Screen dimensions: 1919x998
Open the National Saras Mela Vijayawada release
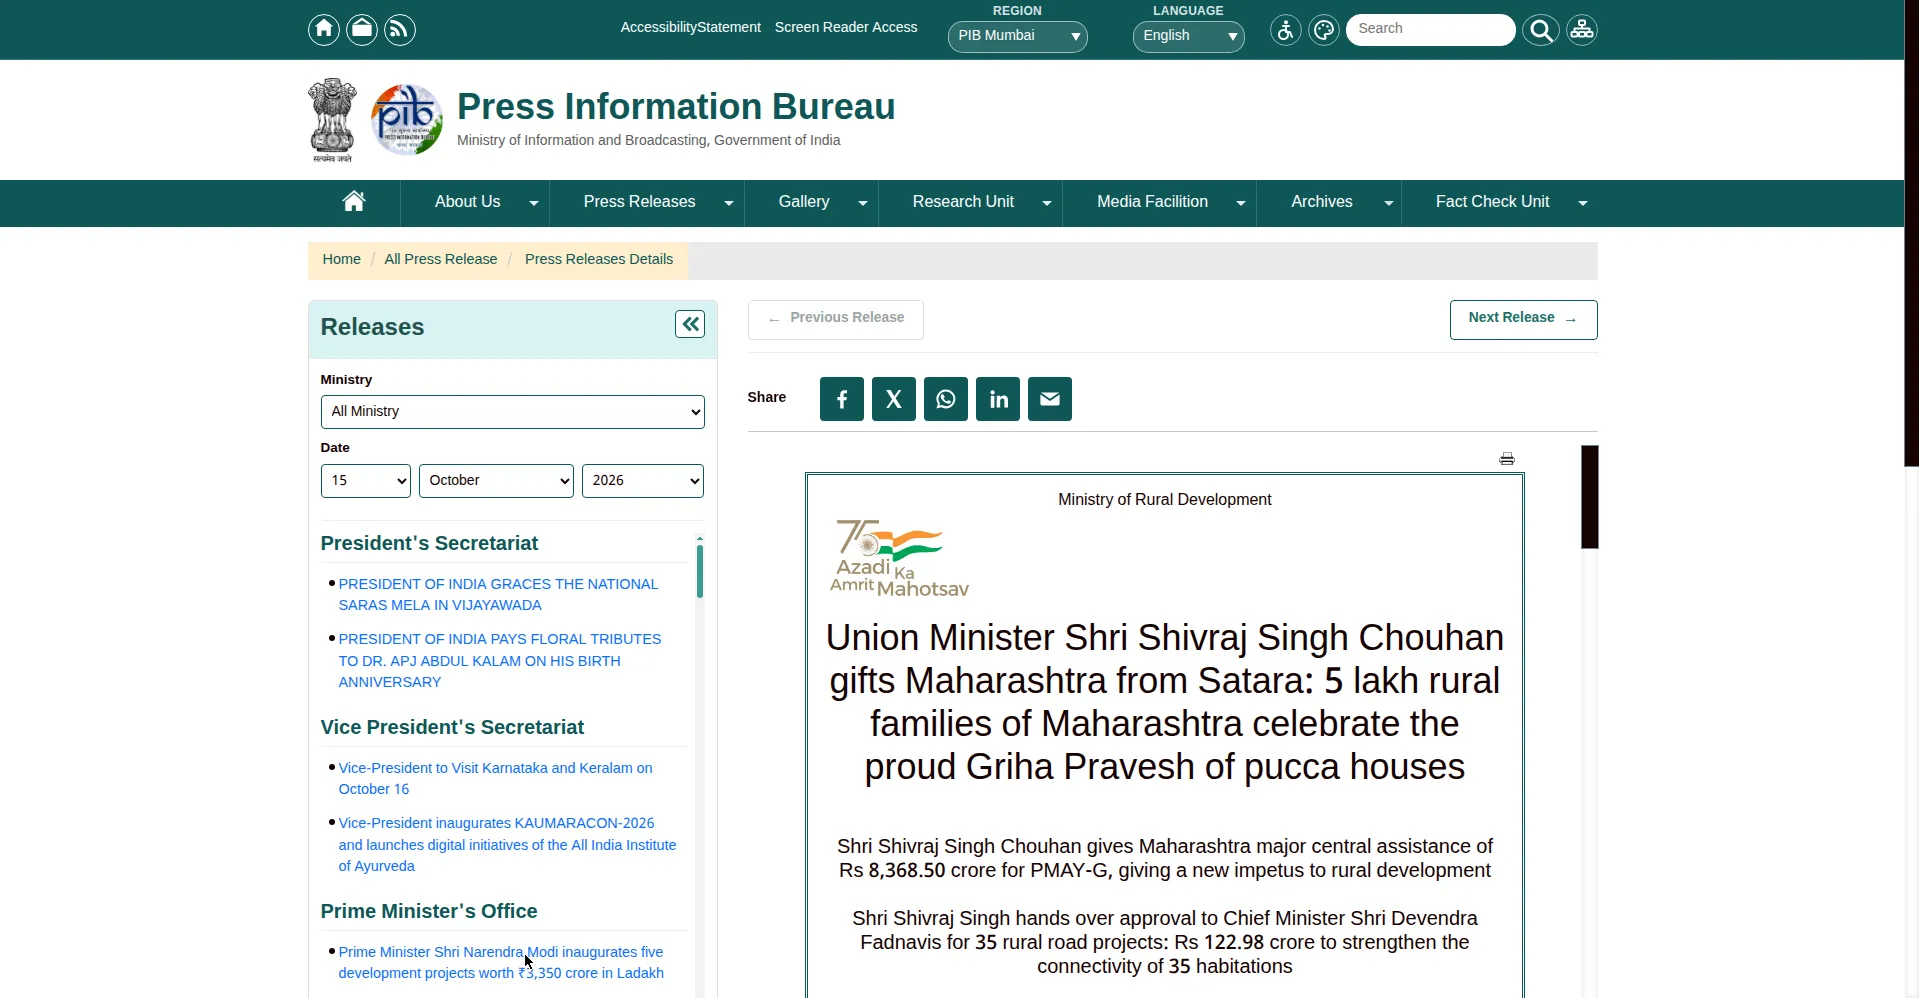coord(498,595)
